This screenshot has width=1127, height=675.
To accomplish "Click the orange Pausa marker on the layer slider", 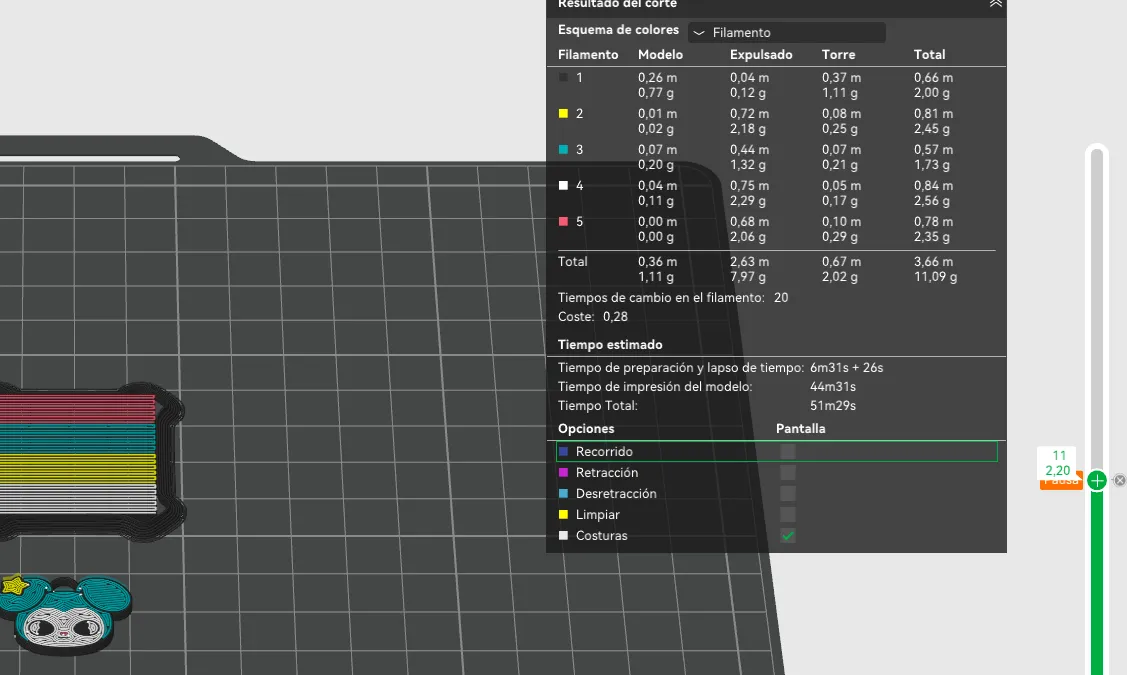I will click(1061, 484).
